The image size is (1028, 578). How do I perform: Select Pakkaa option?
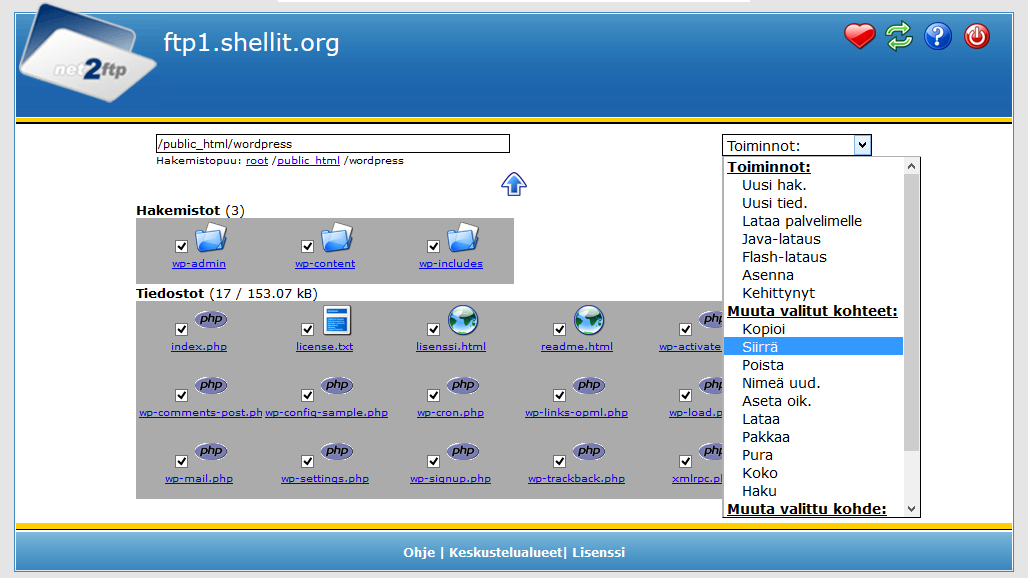813,437
